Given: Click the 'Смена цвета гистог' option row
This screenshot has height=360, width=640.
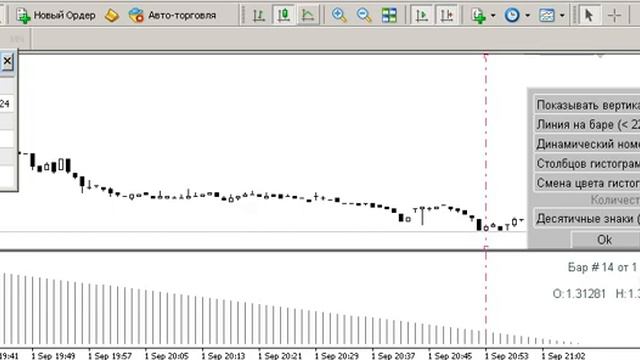Looking at the screenshot, I should (587, 183).
